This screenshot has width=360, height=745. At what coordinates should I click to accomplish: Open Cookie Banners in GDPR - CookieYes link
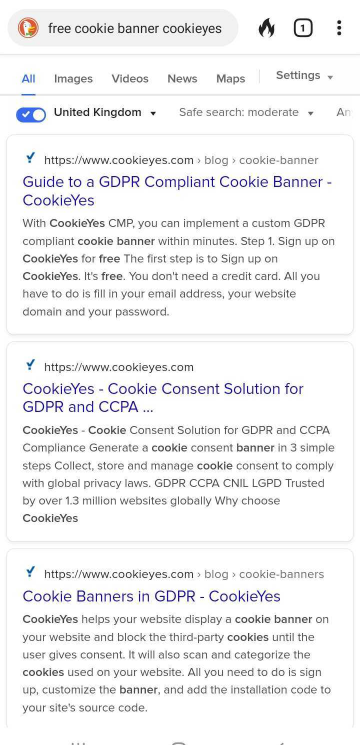click(152, 596)
